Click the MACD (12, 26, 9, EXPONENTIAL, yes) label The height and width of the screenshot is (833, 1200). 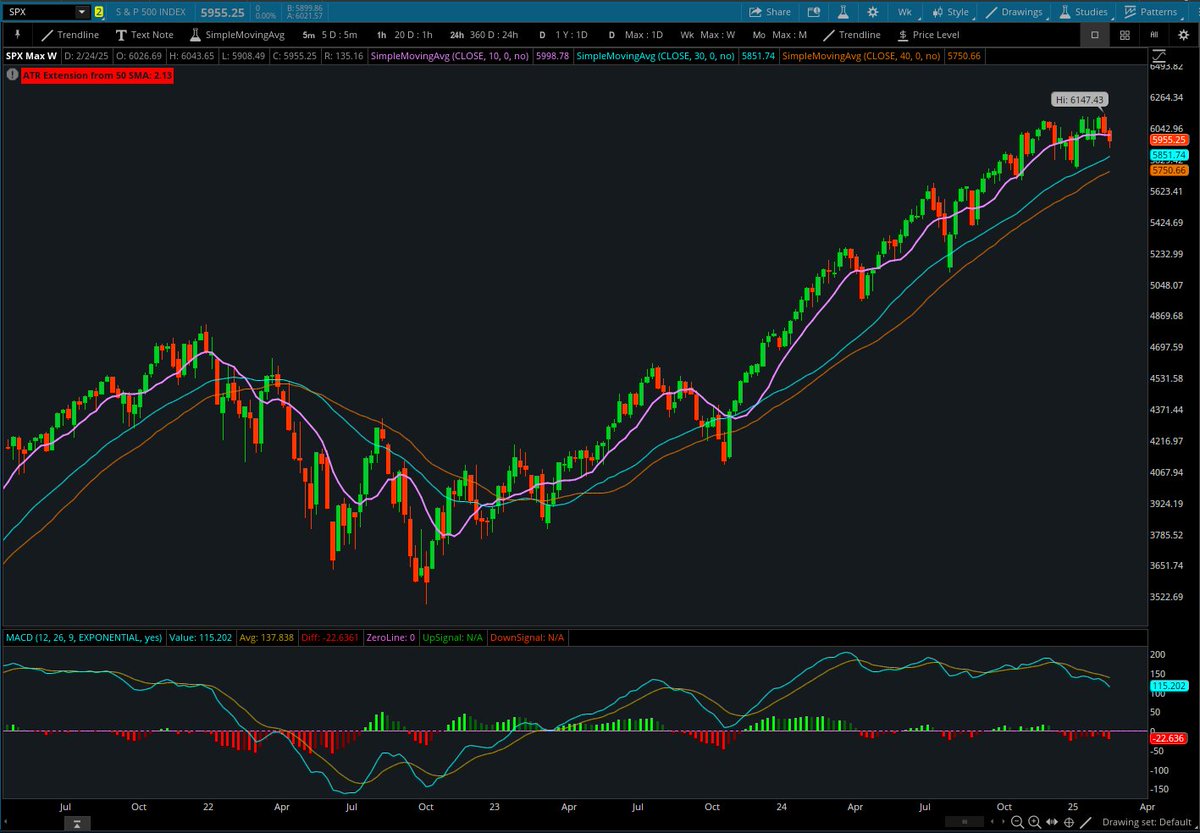pos(84,637)
